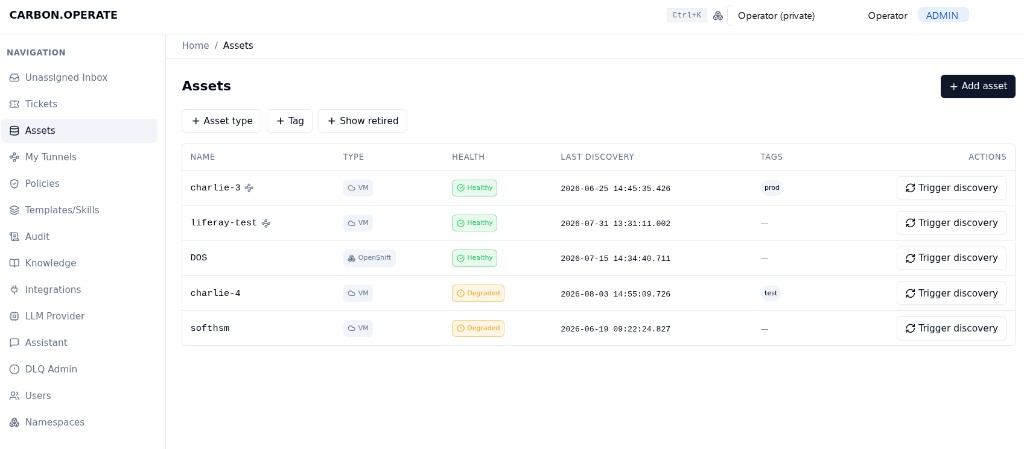Toggle the Show retired filter
The height and width of the screenshot is (449, 1024).
tap(362, 121)
